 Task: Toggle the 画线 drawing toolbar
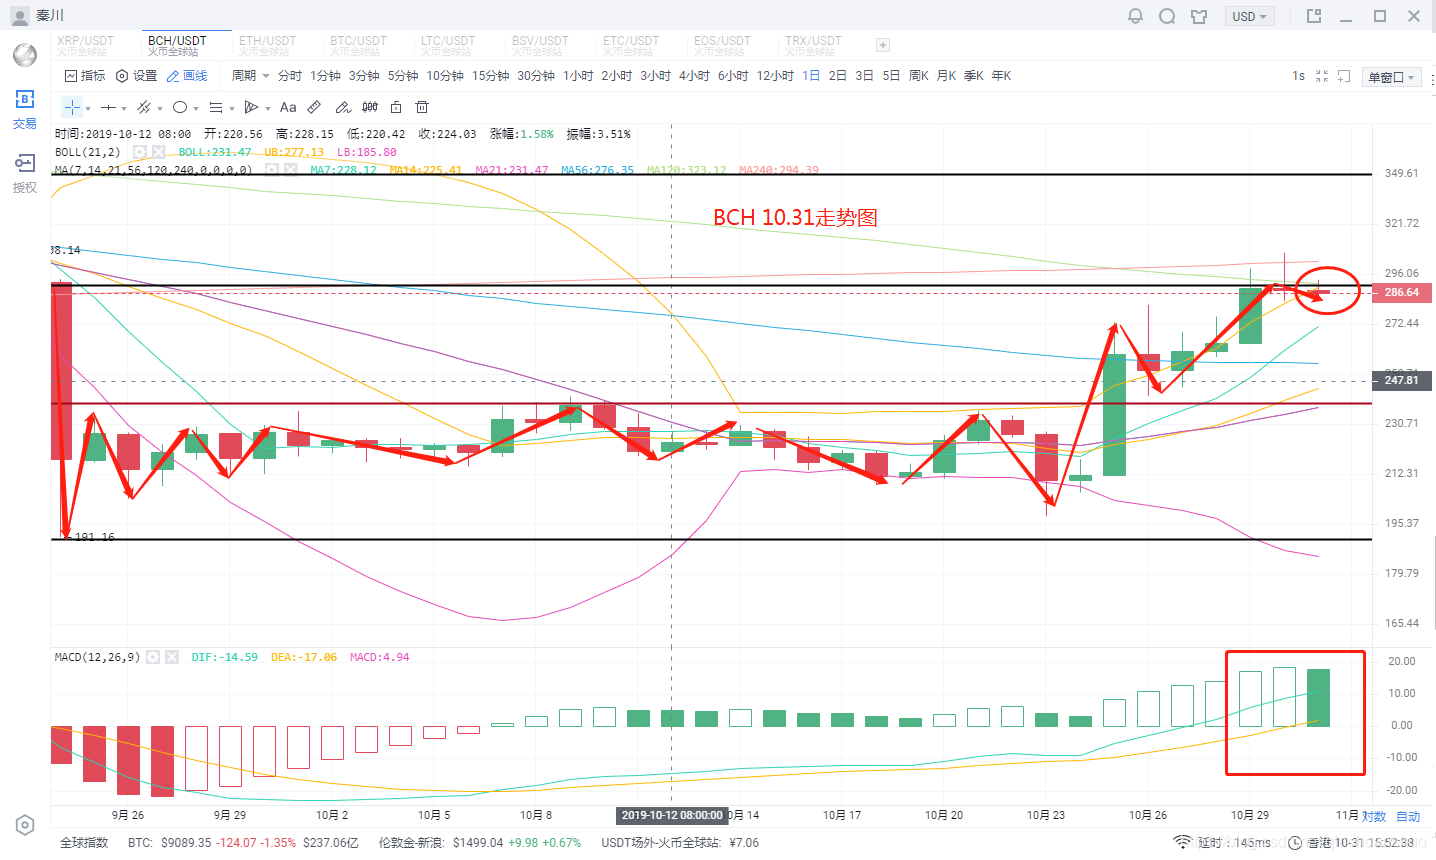click(187, 76)
